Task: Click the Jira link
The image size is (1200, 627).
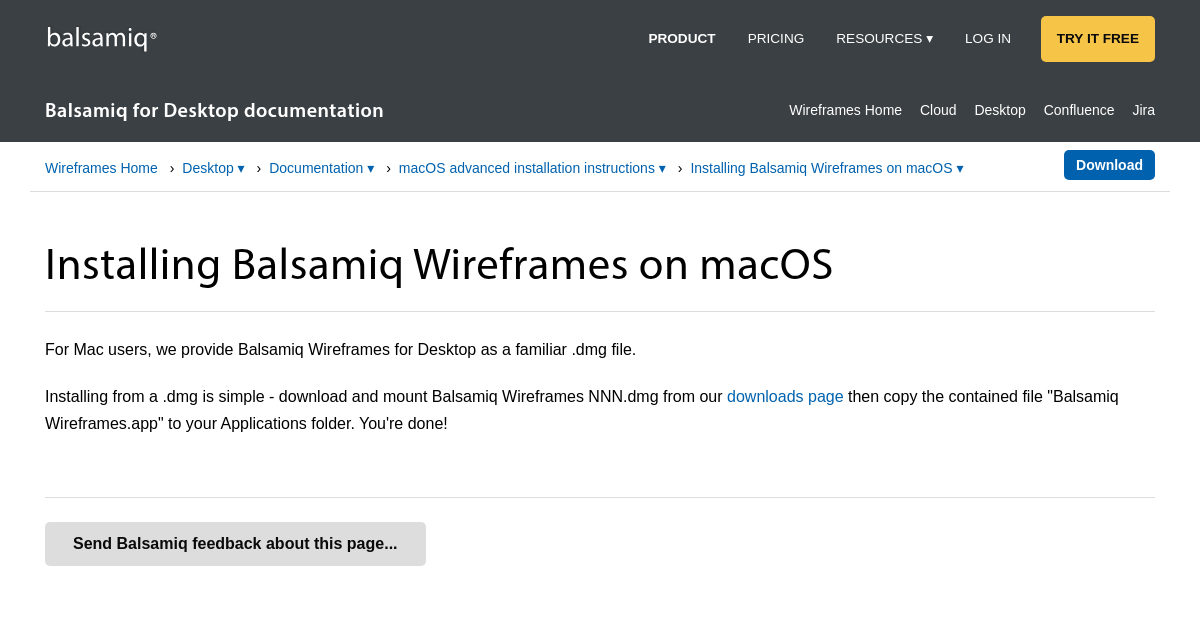Action: point(1143,110)
